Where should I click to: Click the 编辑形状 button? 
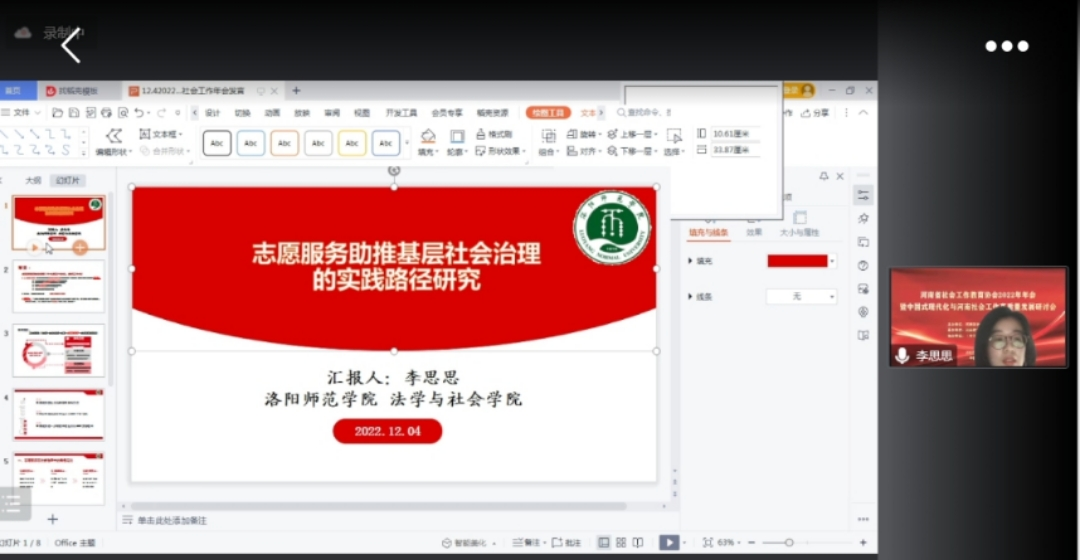click(113, 142)
